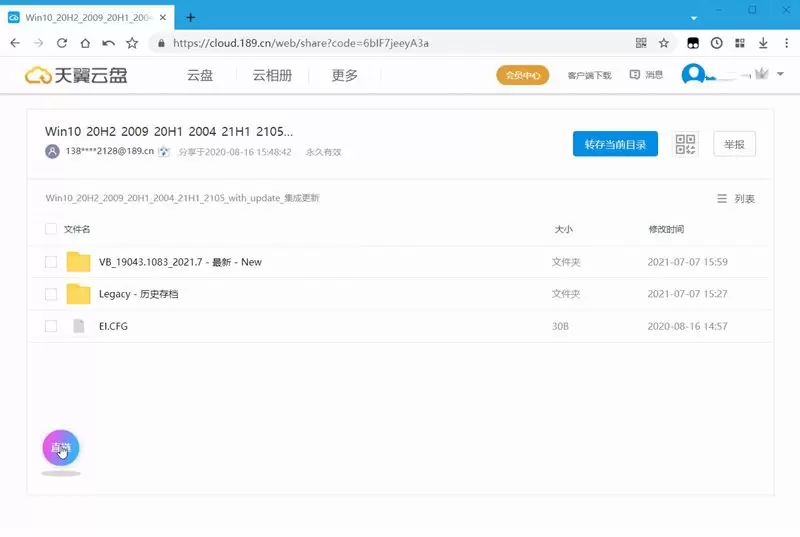Click the badge icon after the sharer email
Viewport: 800px width, 537px height.
coord(164,151)
